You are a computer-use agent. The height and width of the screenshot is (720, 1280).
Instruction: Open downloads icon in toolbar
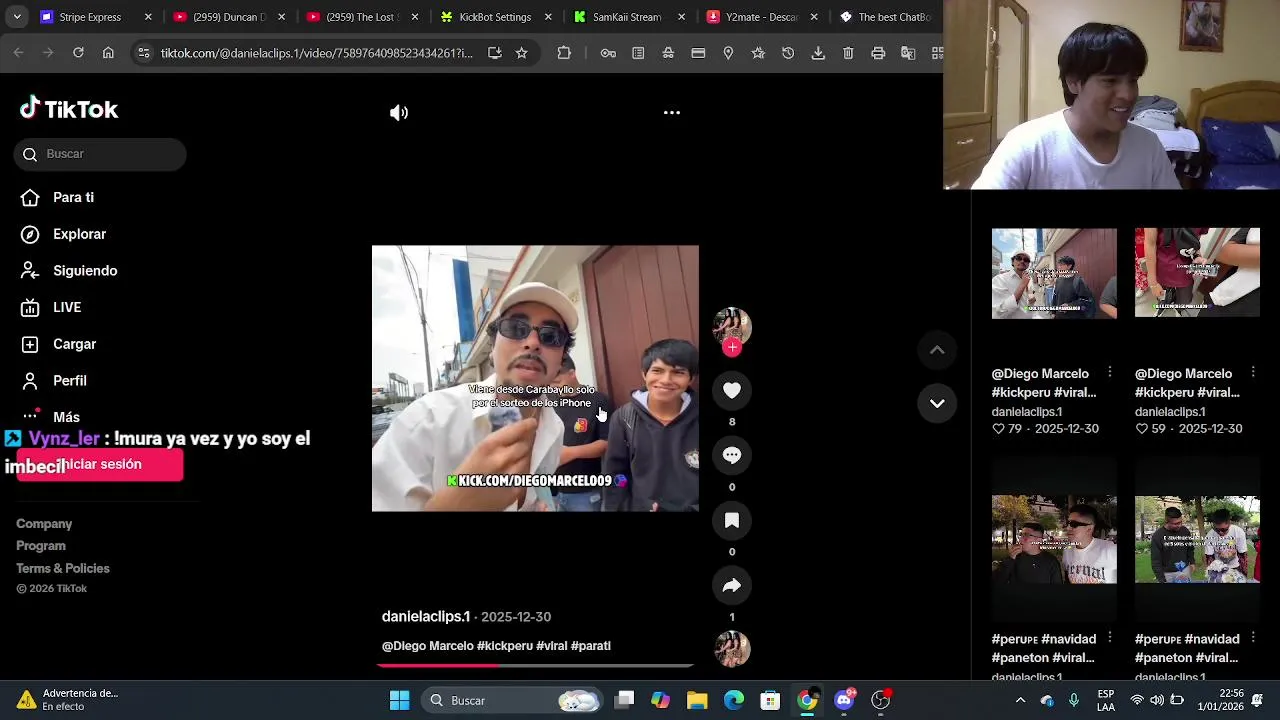[x=818, y=53]
